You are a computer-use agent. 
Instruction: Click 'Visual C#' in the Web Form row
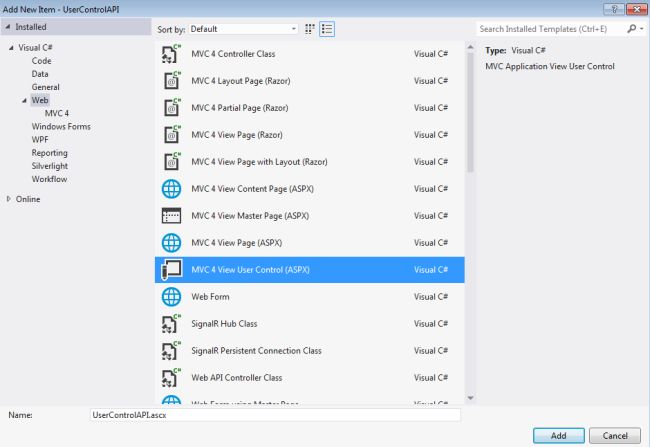tap(431, 297)
